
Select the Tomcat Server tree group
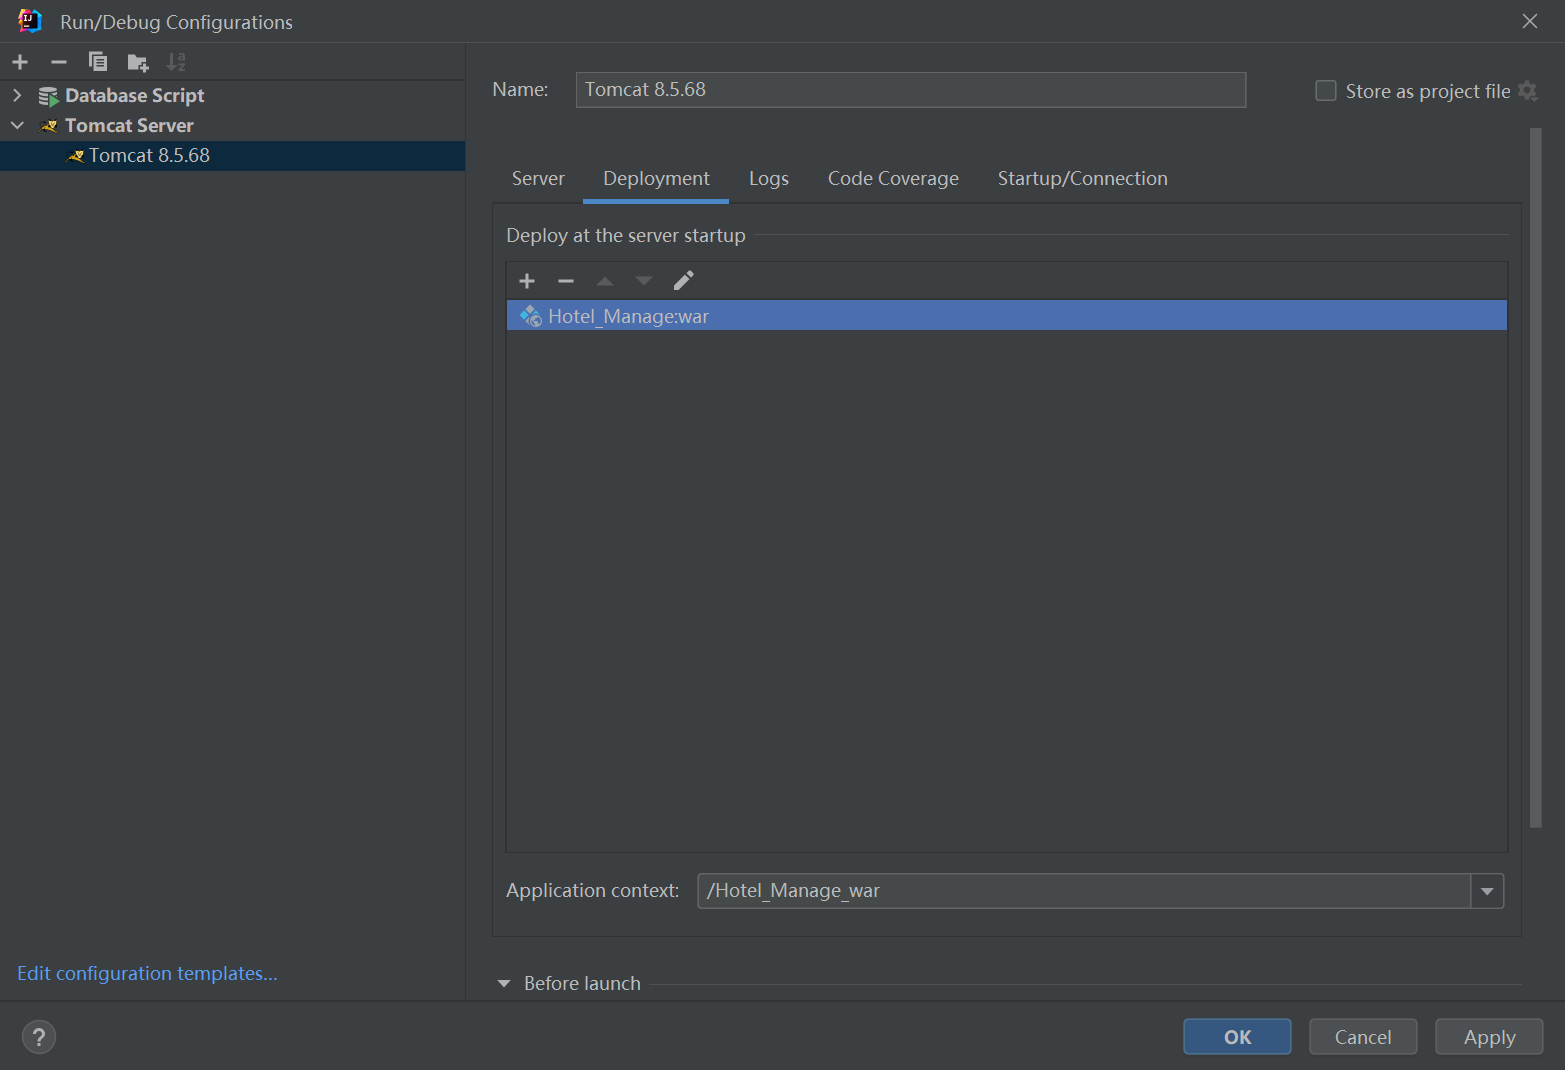click(232, 126)
